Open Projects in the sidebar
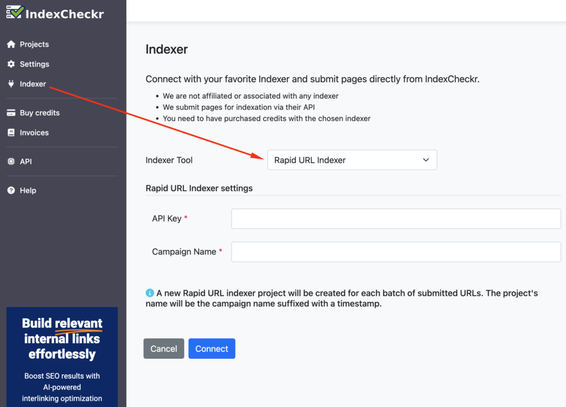The image size is (566, 407). (34, 44)
